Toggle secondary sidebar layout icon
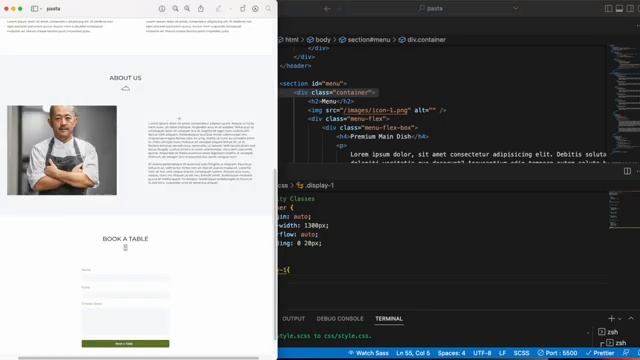The height and width of the screenshot is (360, 640). pos(631,9)
